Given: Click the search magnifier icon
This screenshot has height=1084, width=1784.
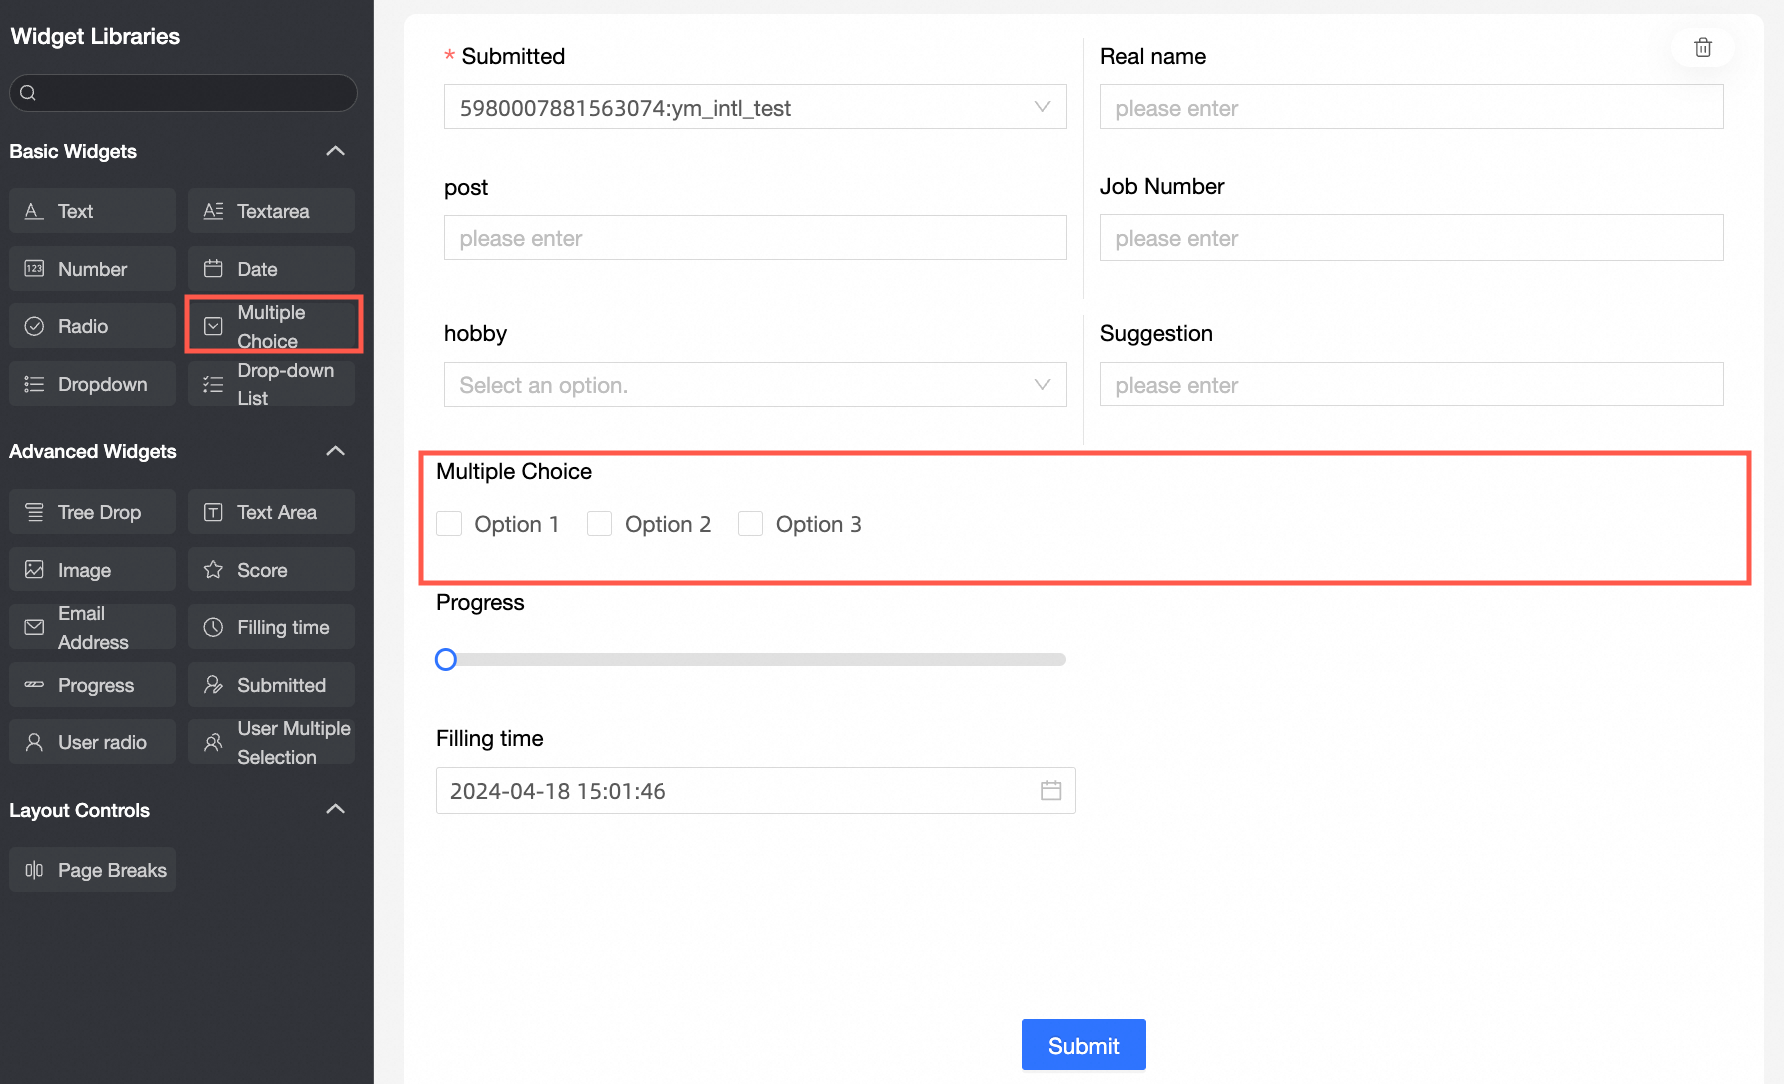Looking at the screenshot, I should pyautogui.click(x=28, y=93).
